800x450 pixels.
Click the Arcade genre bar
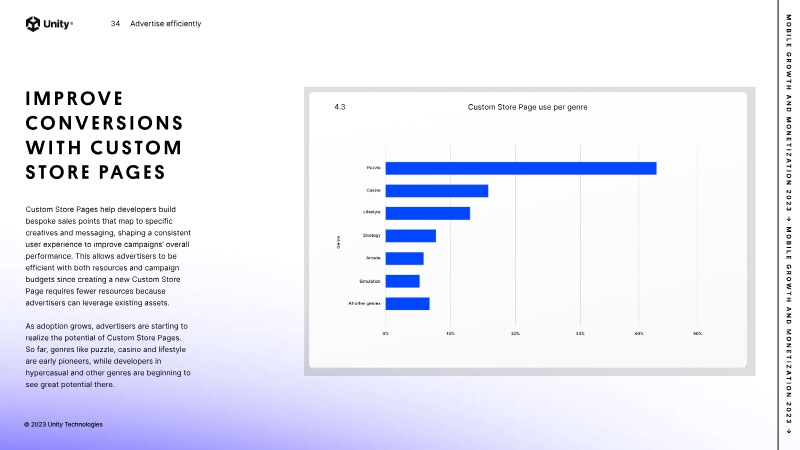click(404, 259)
